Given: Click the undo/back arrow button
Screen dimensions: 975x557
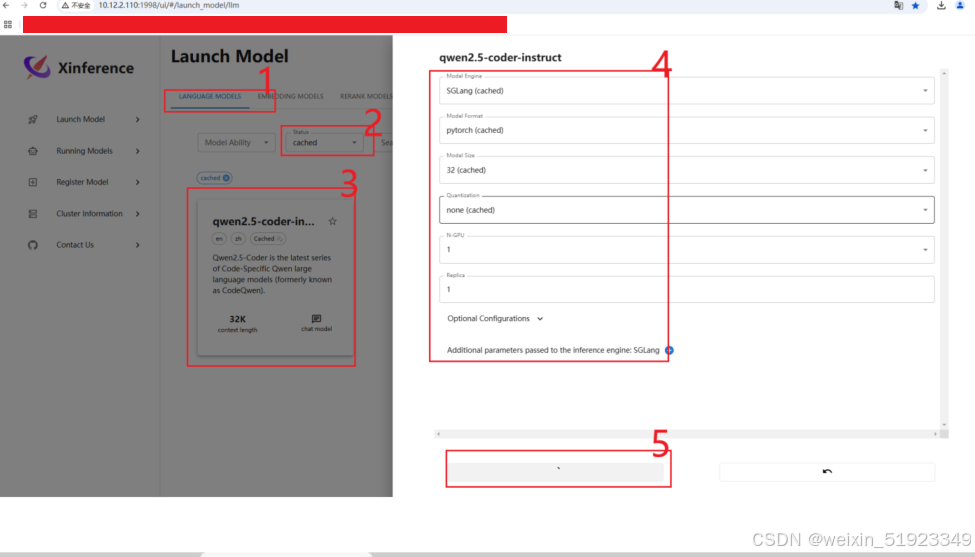Looking at the screenshot, I should click(x=827, y=472).
